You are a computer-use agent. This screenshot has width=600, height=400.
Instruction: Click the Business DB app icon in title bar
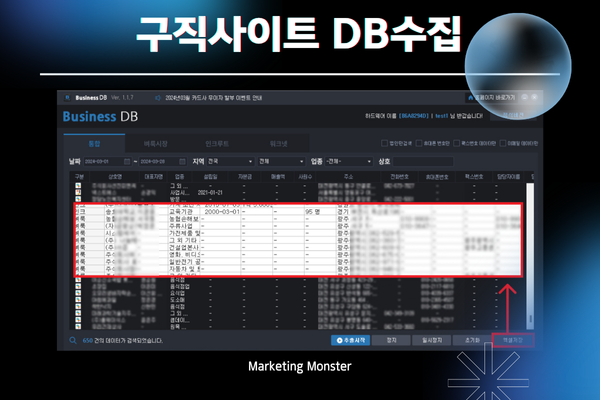pyautogui.click(x=67, y=98)
